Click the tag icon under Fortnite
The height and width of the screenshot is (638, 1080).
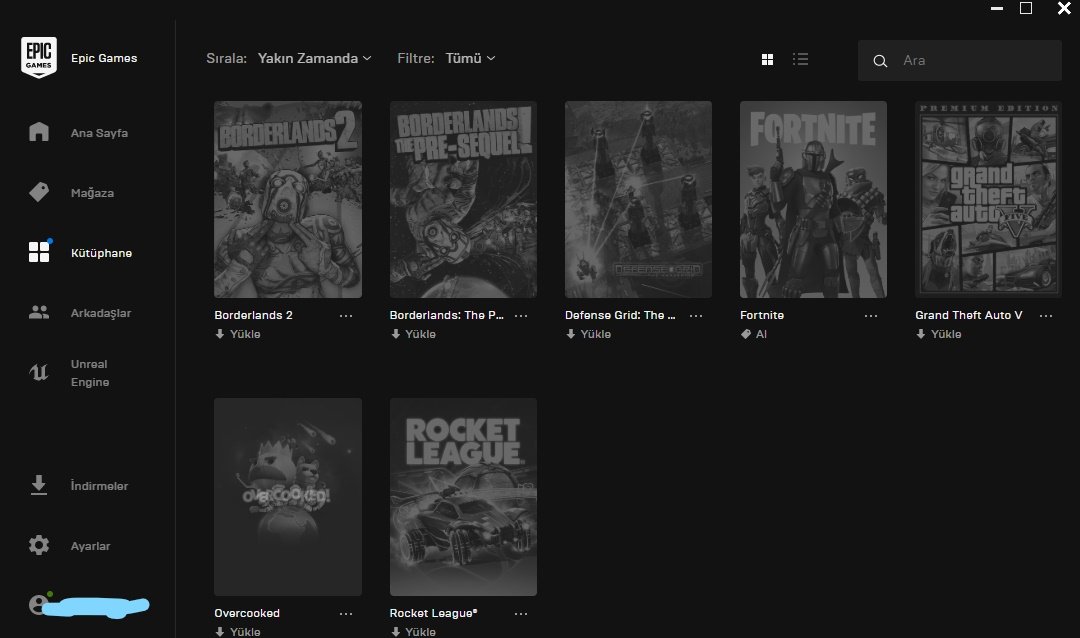(x=745, y=334)
